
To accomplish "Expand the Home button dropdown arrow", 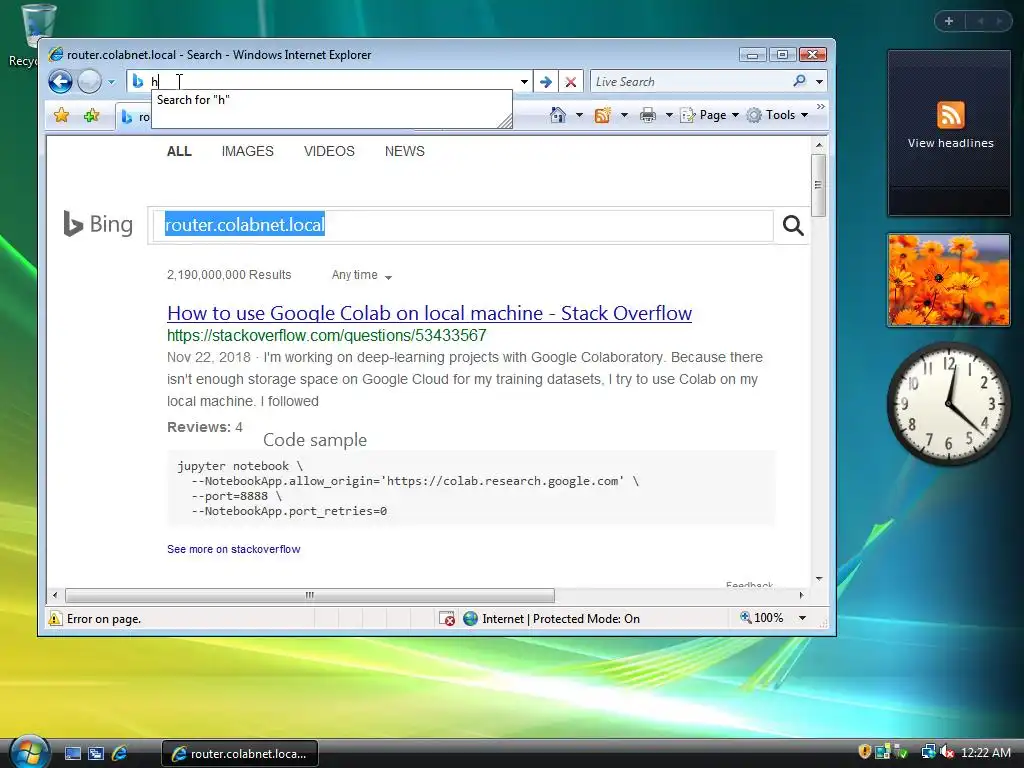I will (x=579, y=115).
